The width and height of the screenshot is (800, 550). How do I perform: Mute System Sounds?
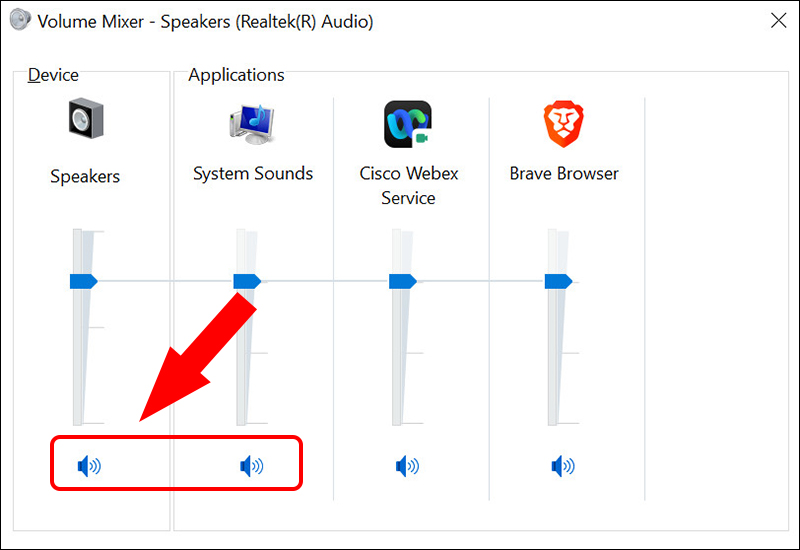point(252,465)
